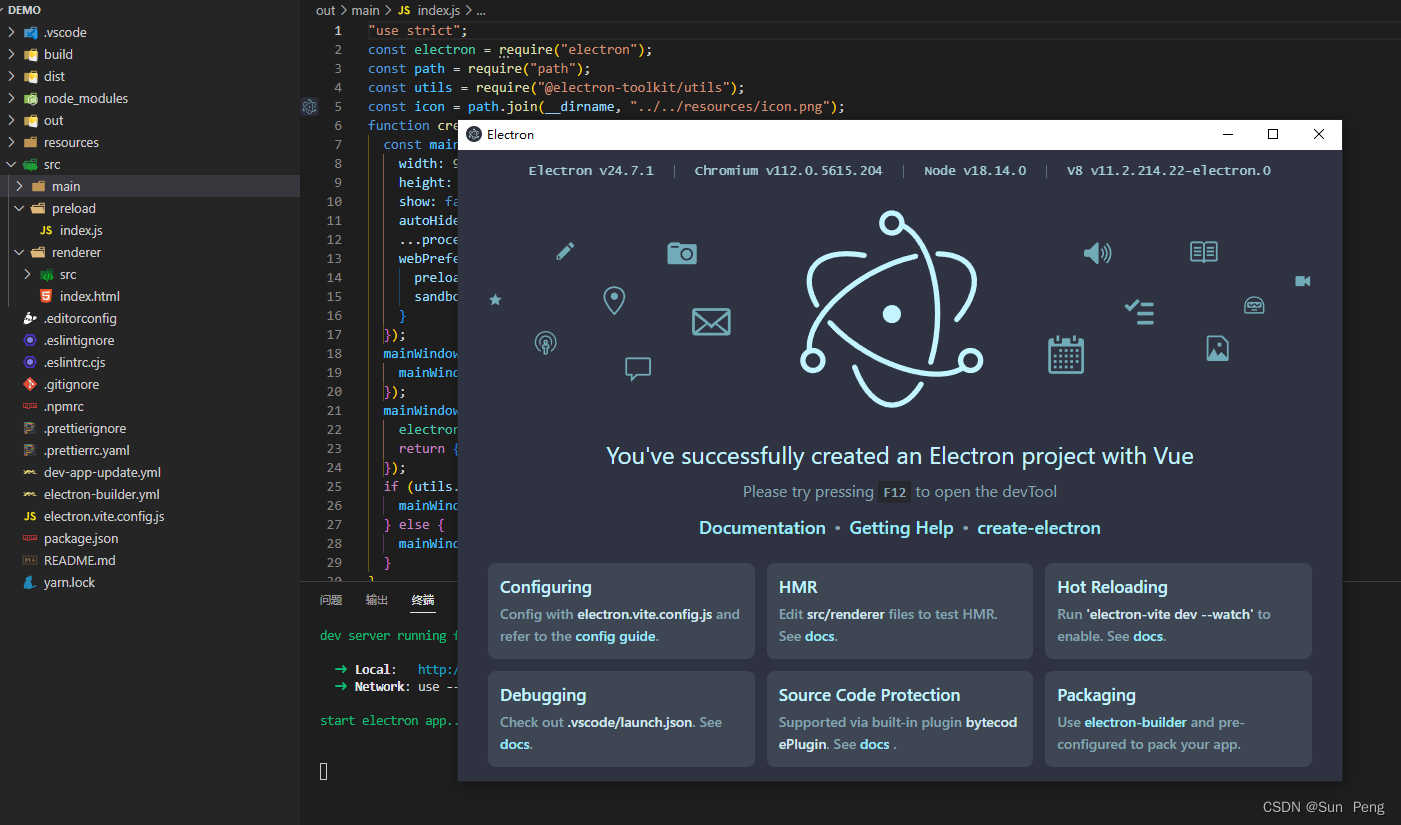Click the terminal input cursor
The width and height of the screenshot is (1401, 825).
324,771
